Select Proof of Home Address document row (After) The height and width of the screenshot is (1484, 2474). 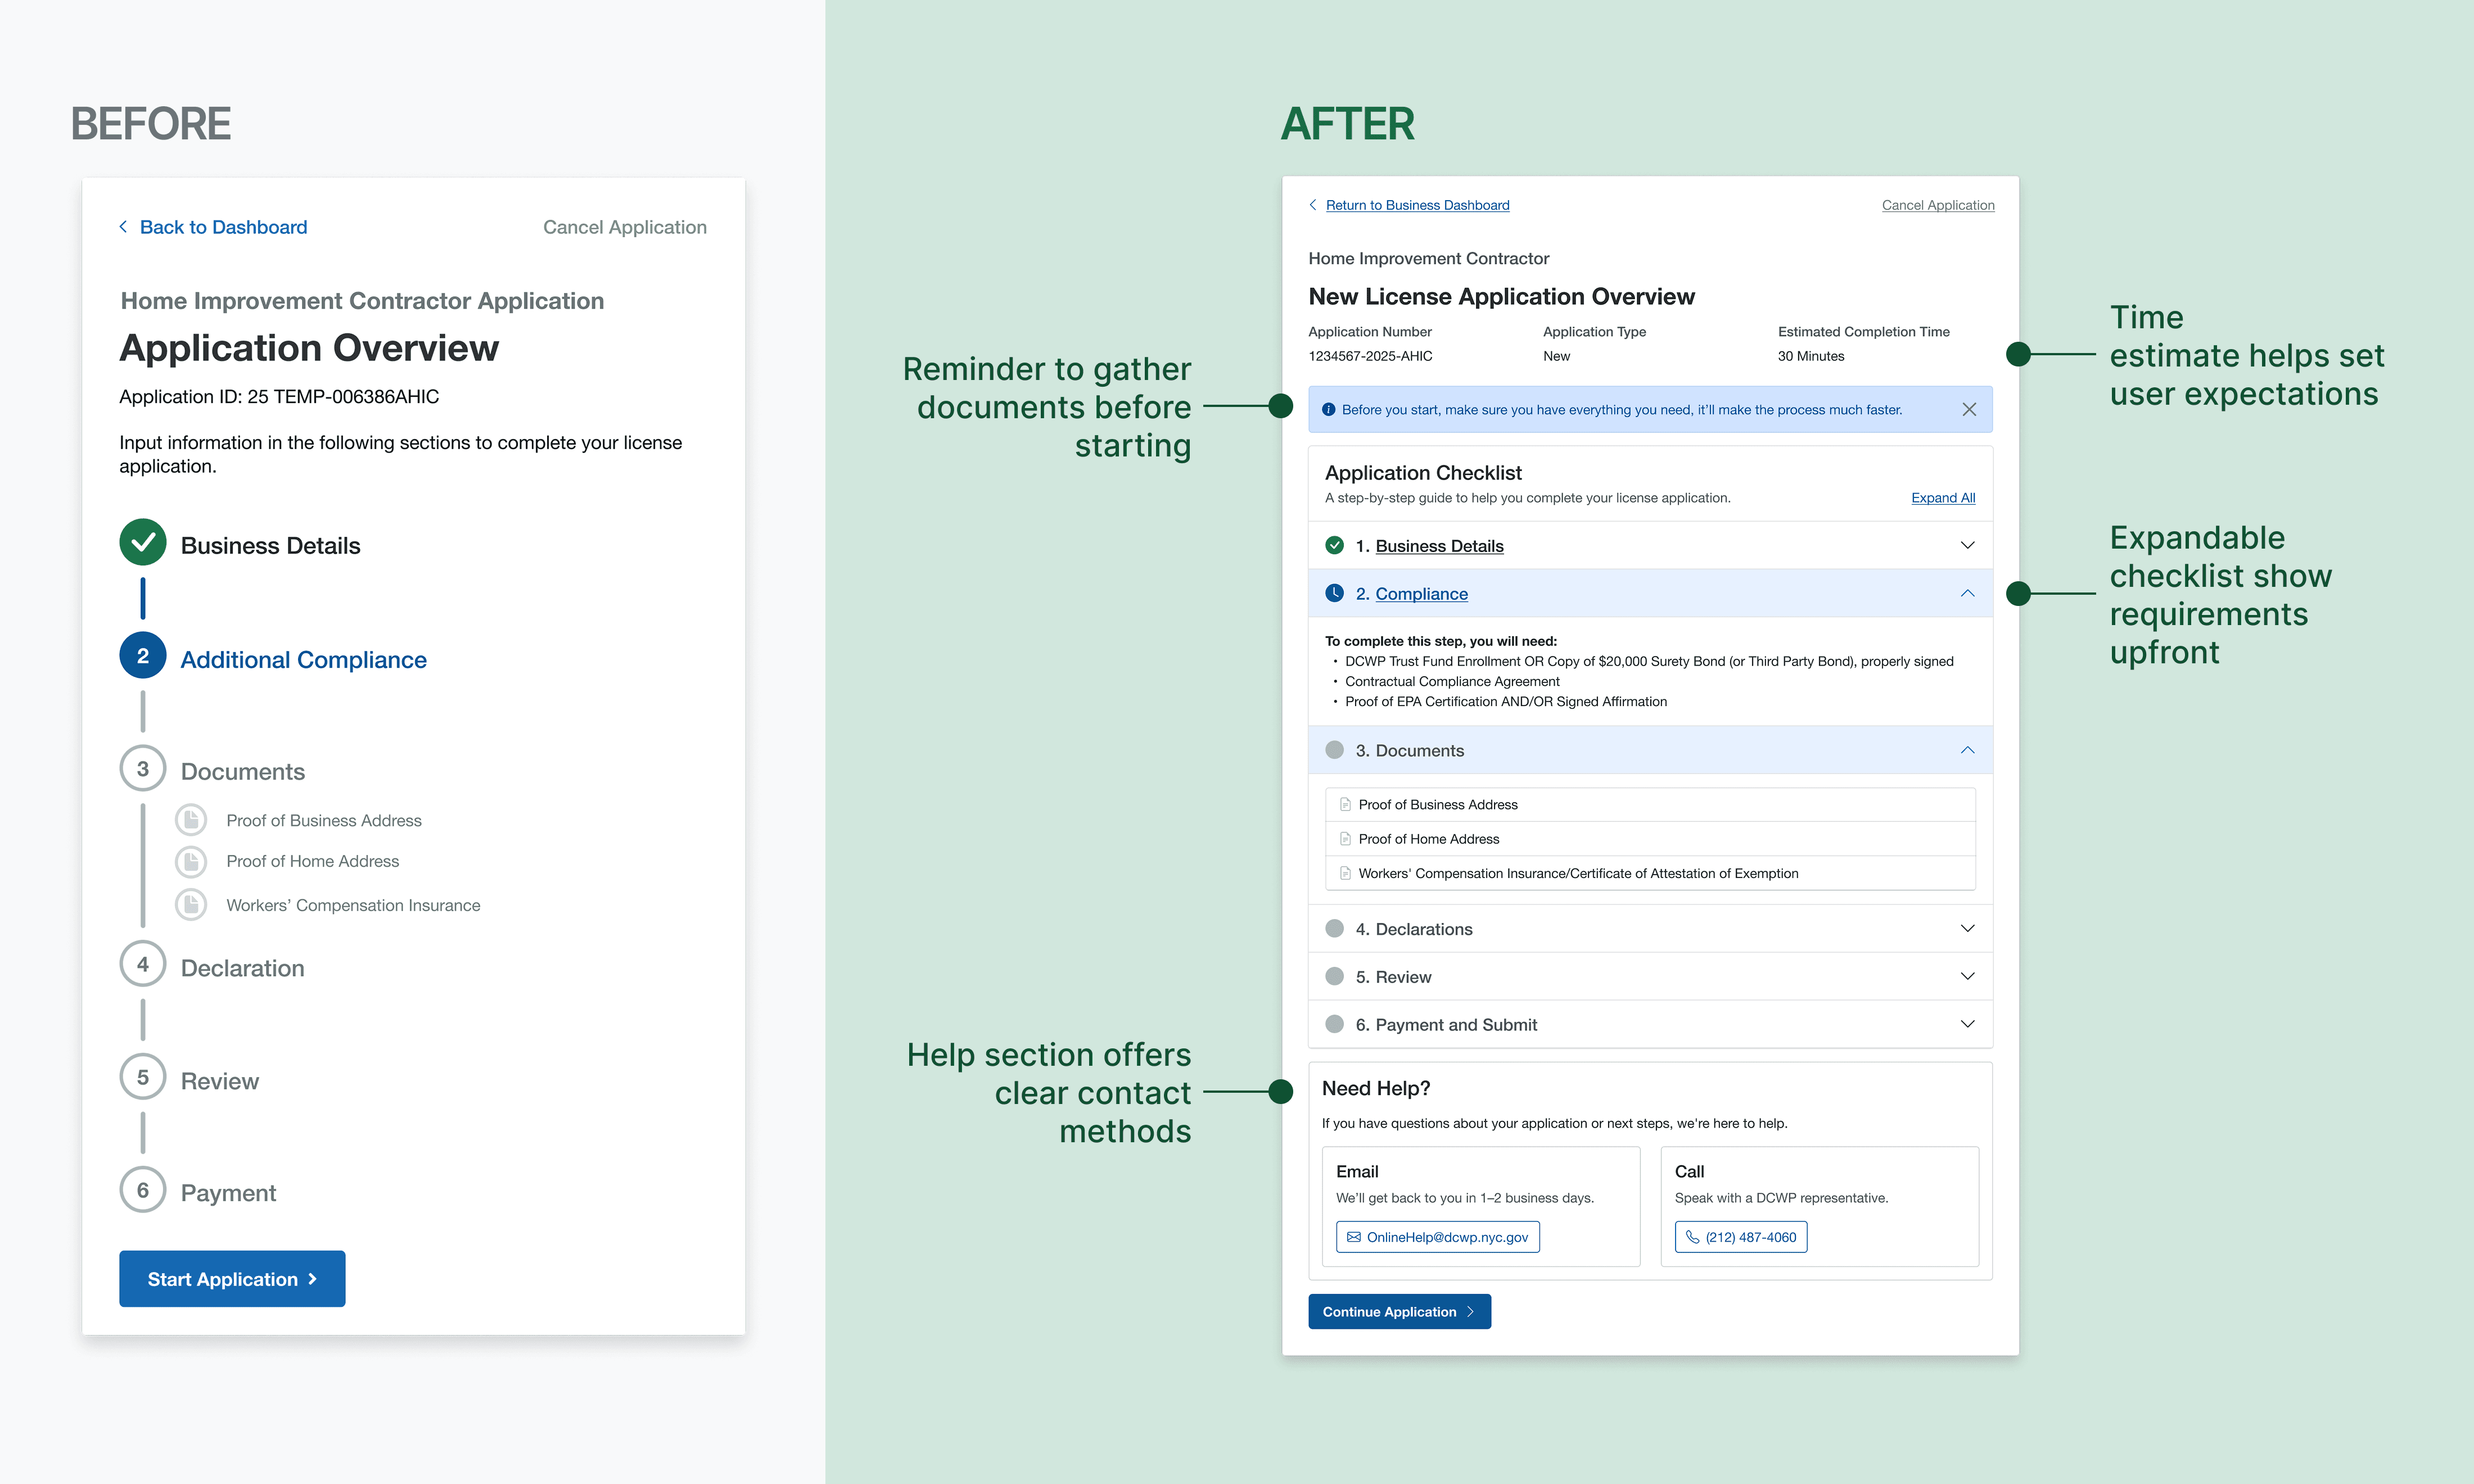pyautogui.click(x=1428, y=839)
